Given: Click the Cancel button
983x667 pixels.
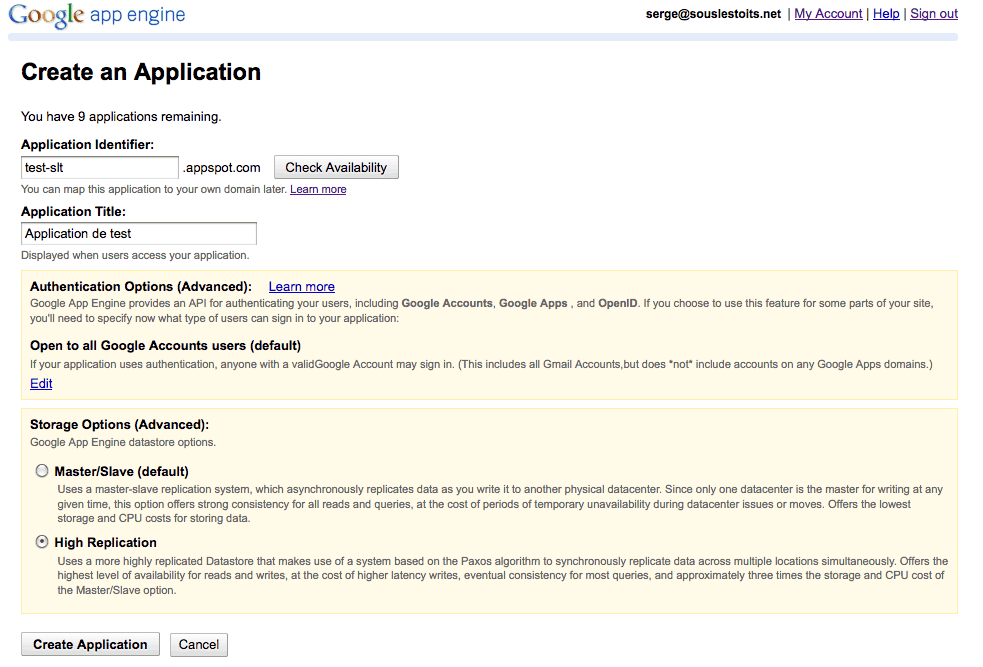Looking at the screenshot, I should 199,644.
